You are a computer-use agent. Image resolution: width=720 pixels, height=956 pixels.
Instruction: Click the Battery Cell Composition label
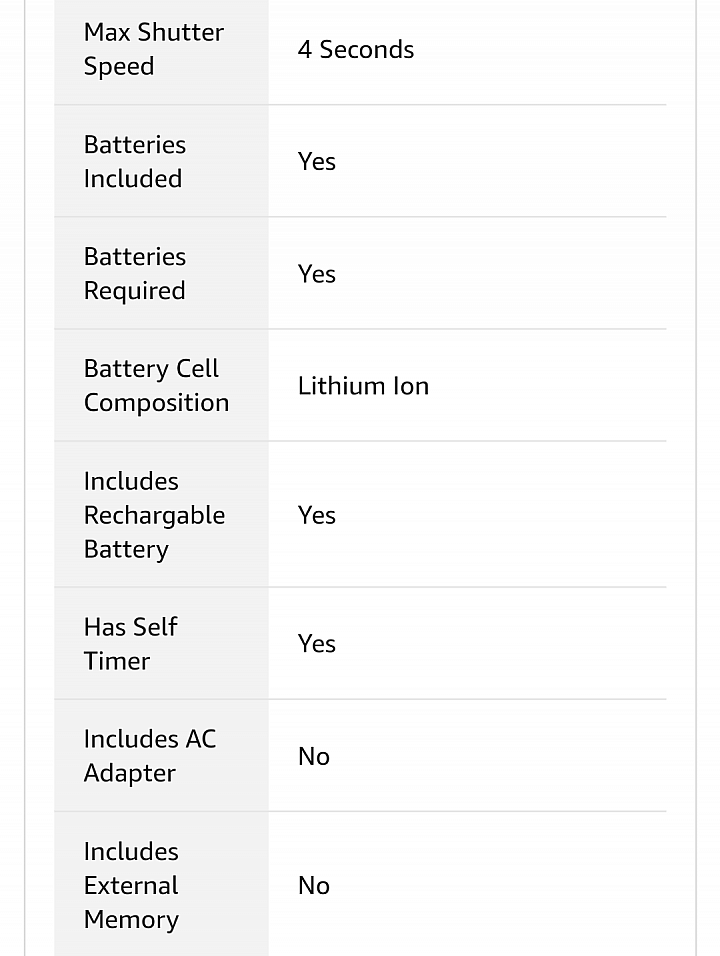coord(156,385)
